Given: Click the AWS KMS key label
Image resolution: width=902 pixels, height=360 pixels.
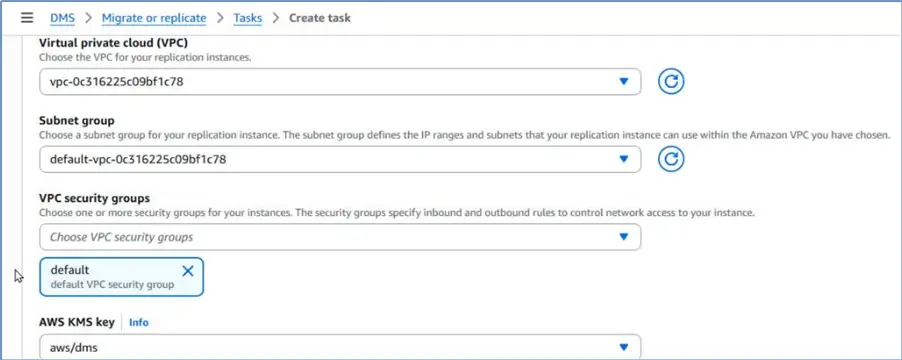Looking at the screenshot, I should click(x=77, y=322).
